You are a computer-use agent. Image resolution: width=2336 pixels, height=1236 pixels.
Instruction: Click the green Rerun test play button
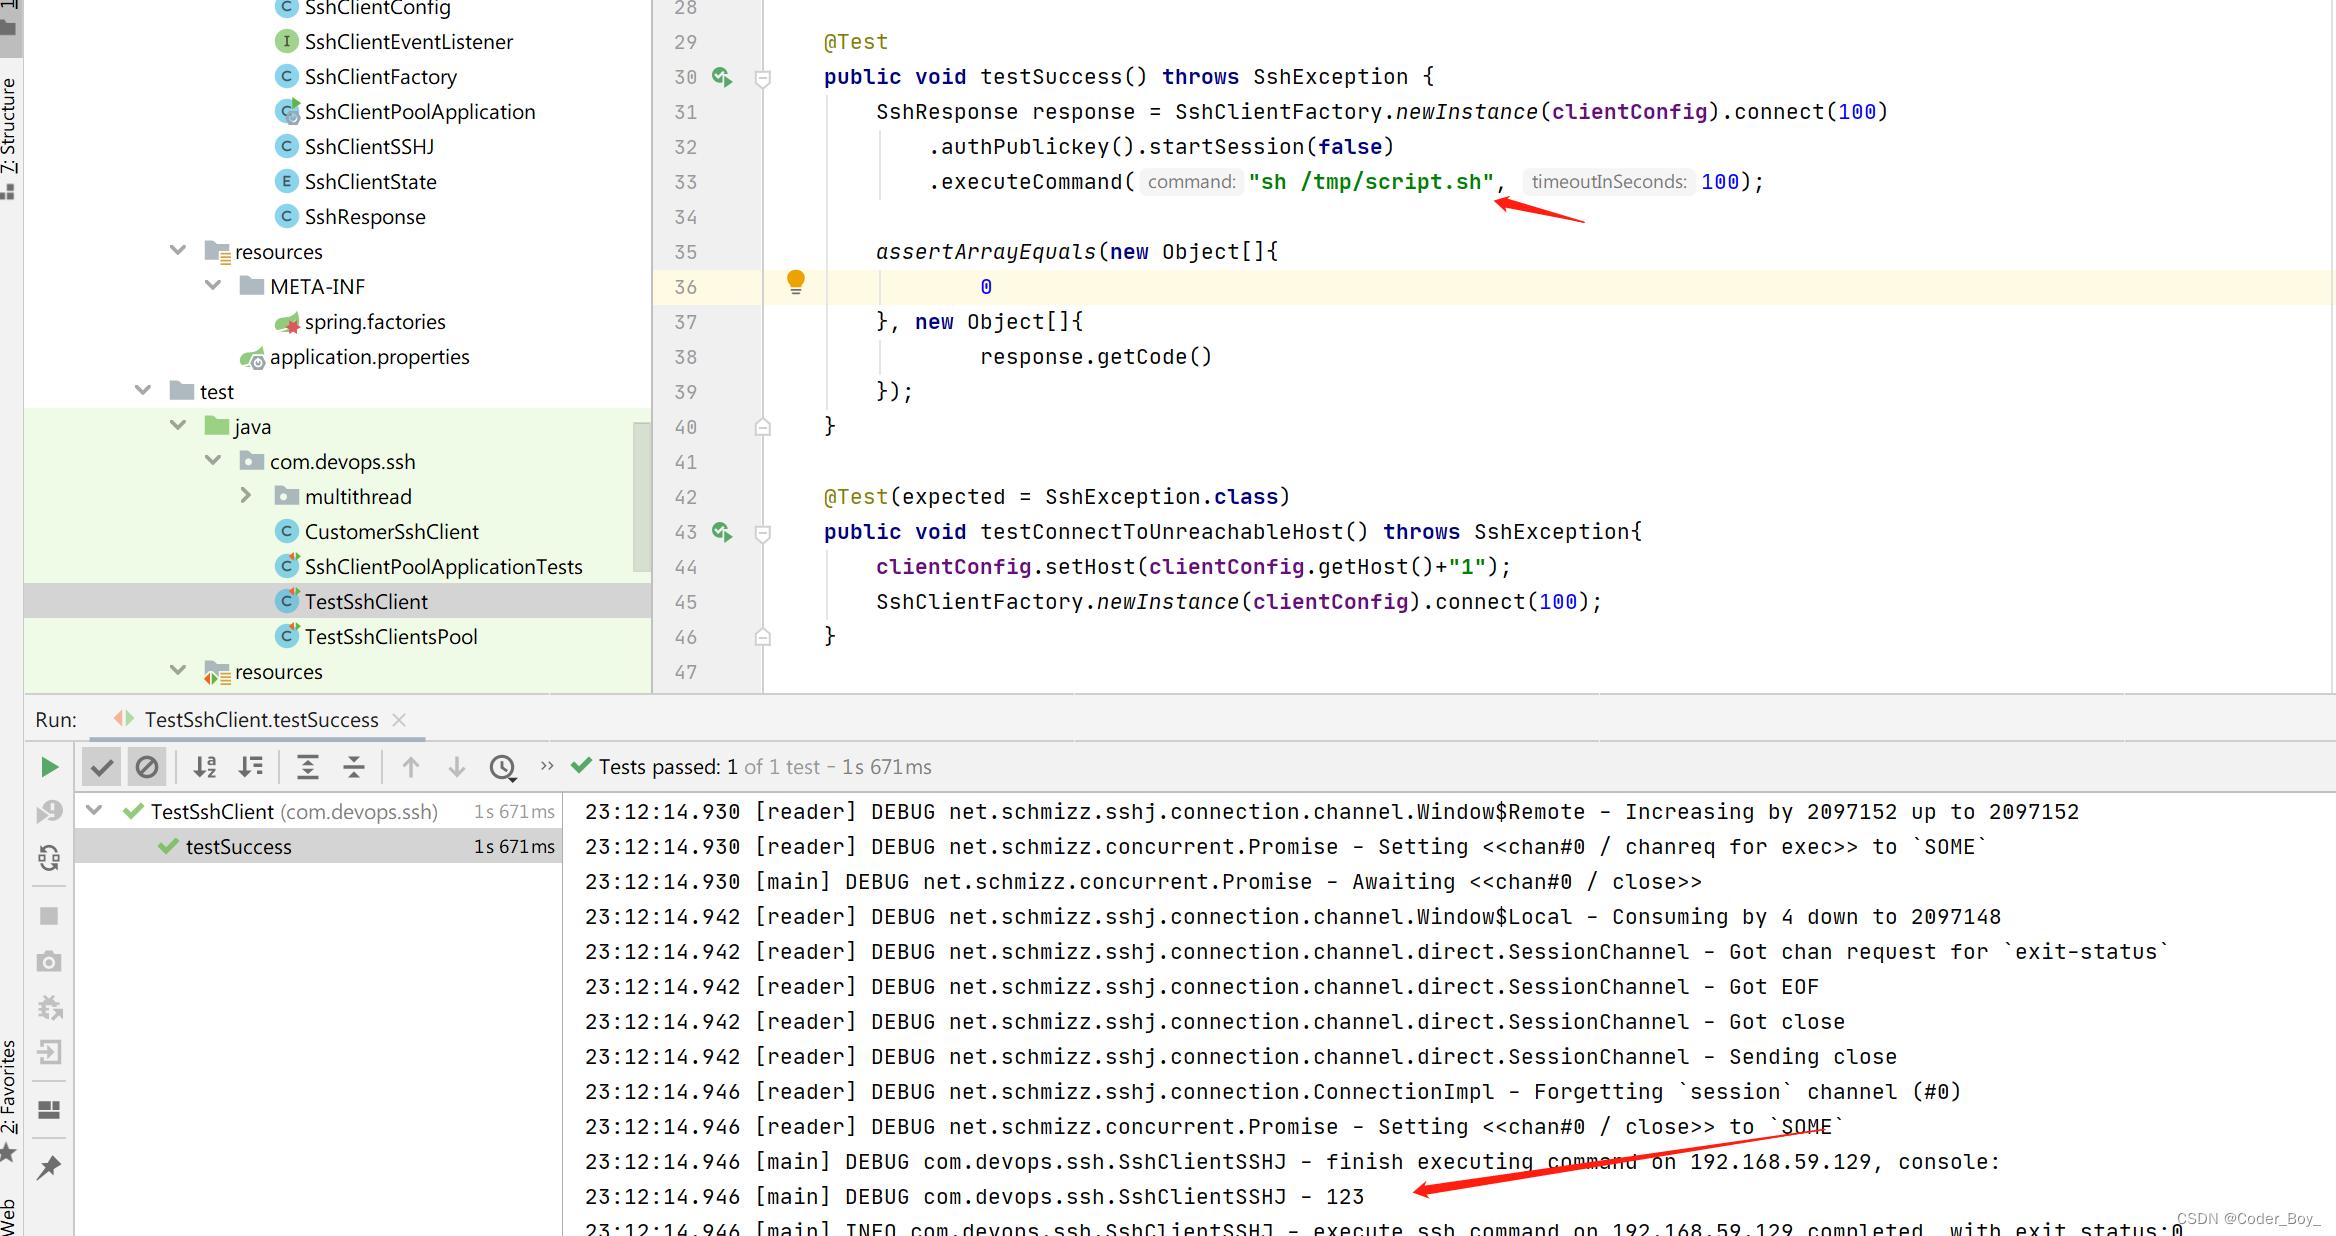(49, 767)
